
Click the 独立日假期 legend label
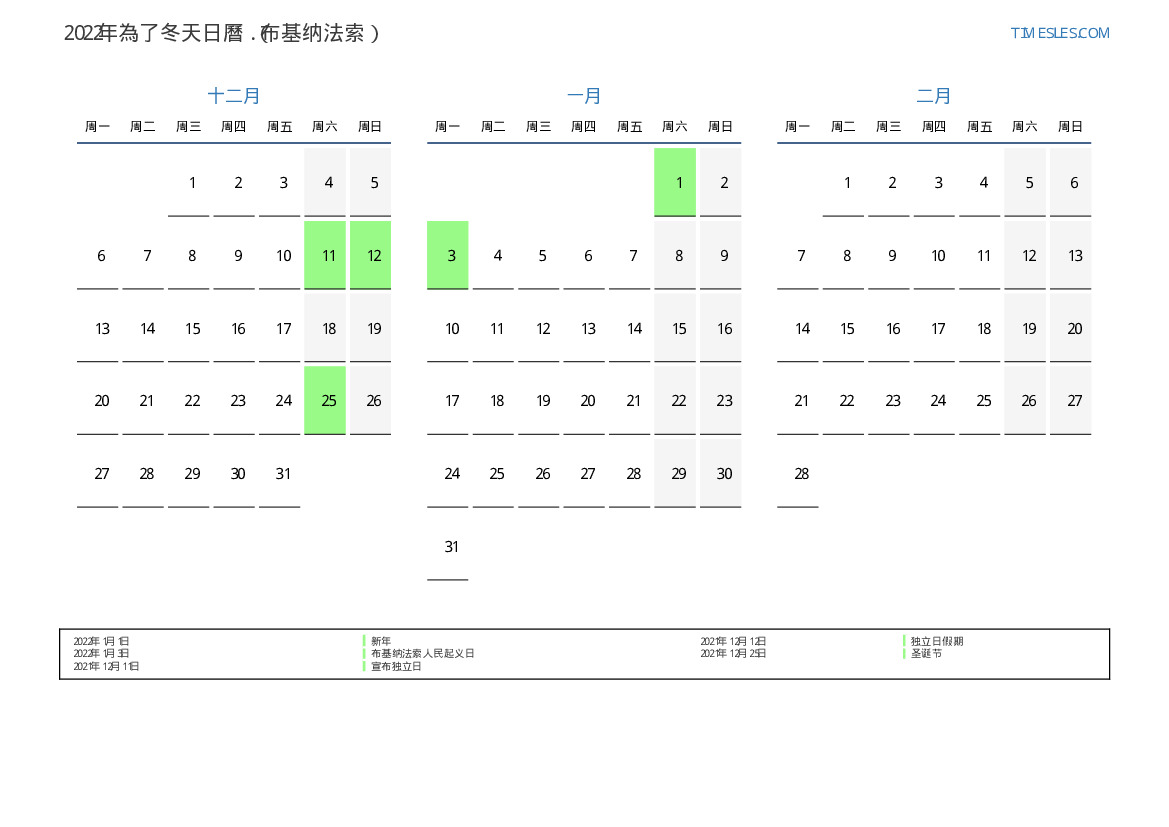point(937,641)
